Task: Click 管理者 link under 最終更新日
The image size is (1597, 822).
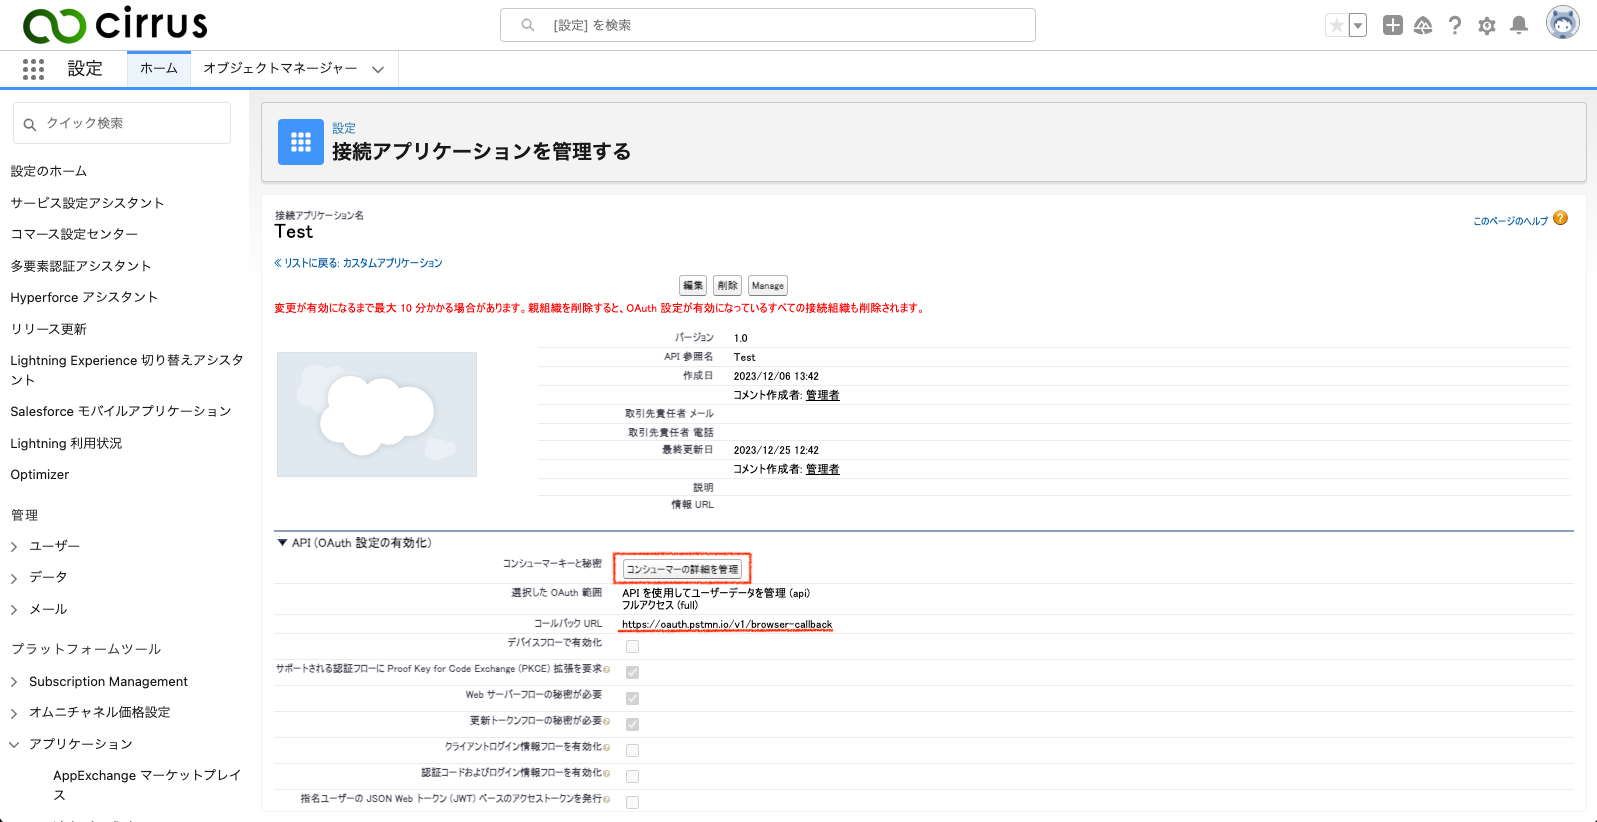Action: tap(823, 469)
